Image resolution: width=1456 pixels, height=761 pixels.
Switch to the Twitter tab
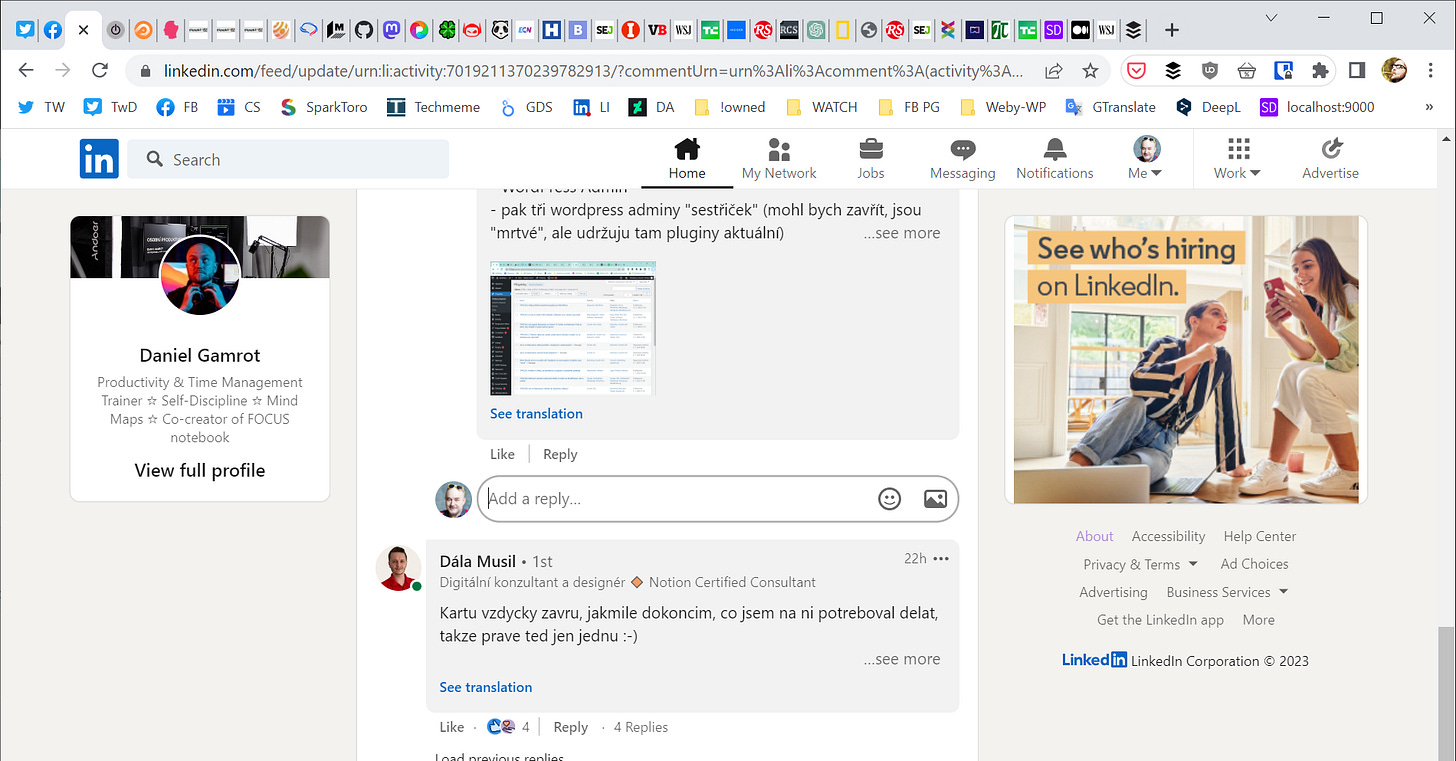(24, 30)
